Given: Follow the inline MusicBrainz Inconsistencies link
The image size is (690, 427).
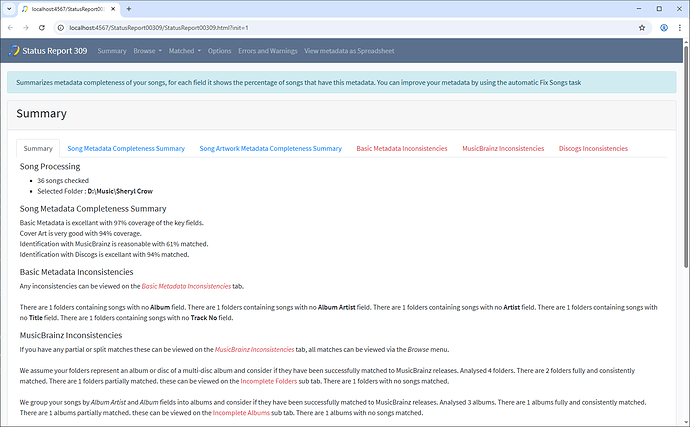Looking at the screenshot, I should (254, 350).
